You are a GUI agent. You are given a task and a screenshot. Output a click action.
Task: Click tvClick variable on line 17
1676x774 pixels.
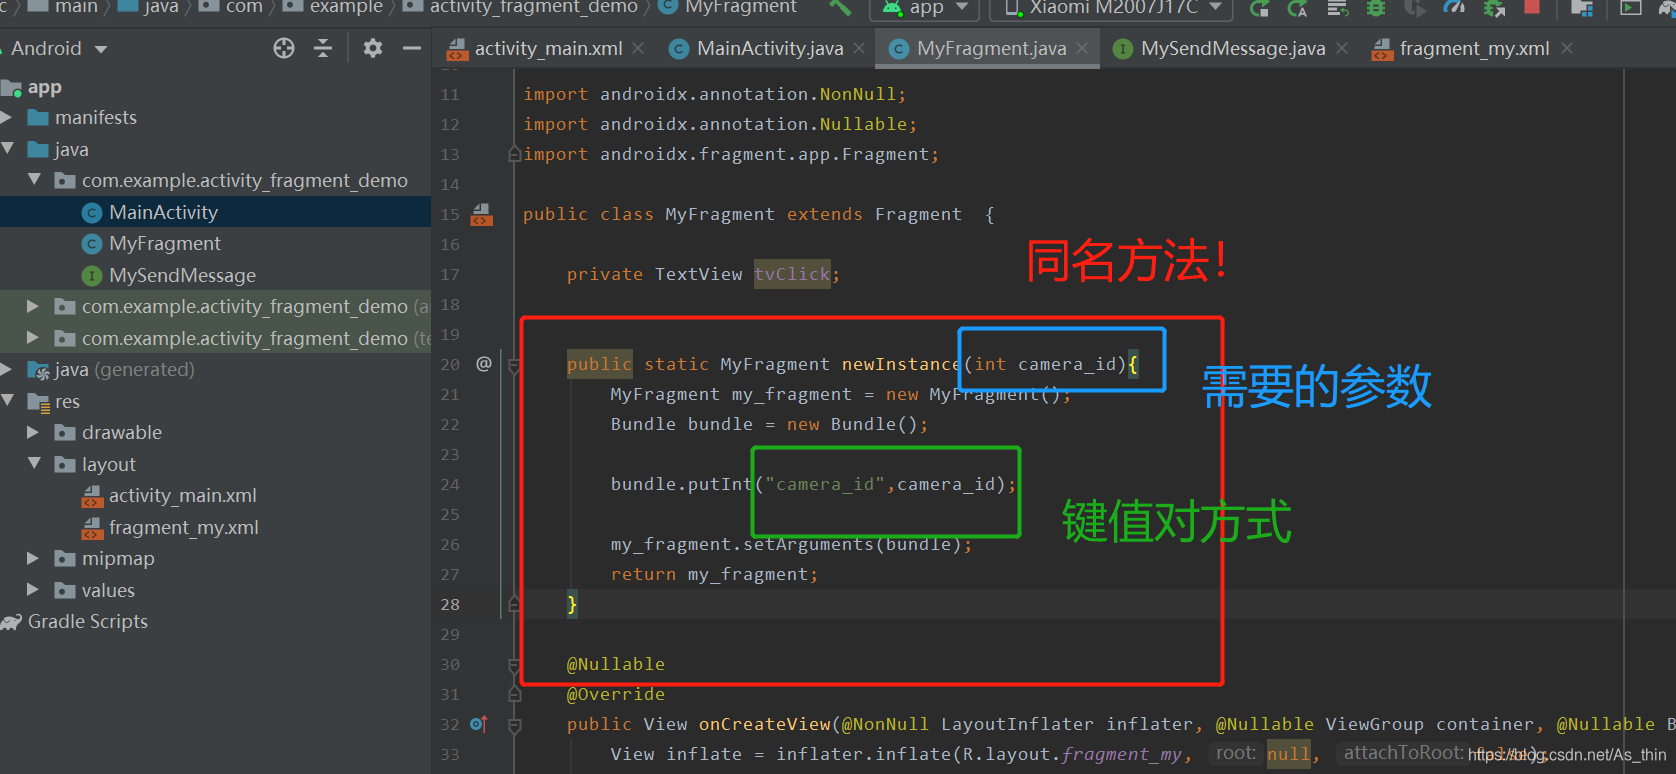[792, 274]
